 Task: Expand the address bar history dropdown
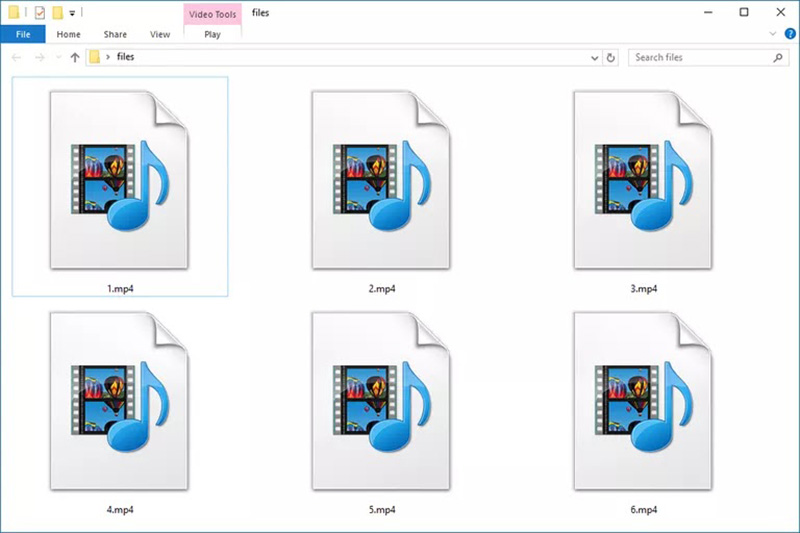(594, 58)
